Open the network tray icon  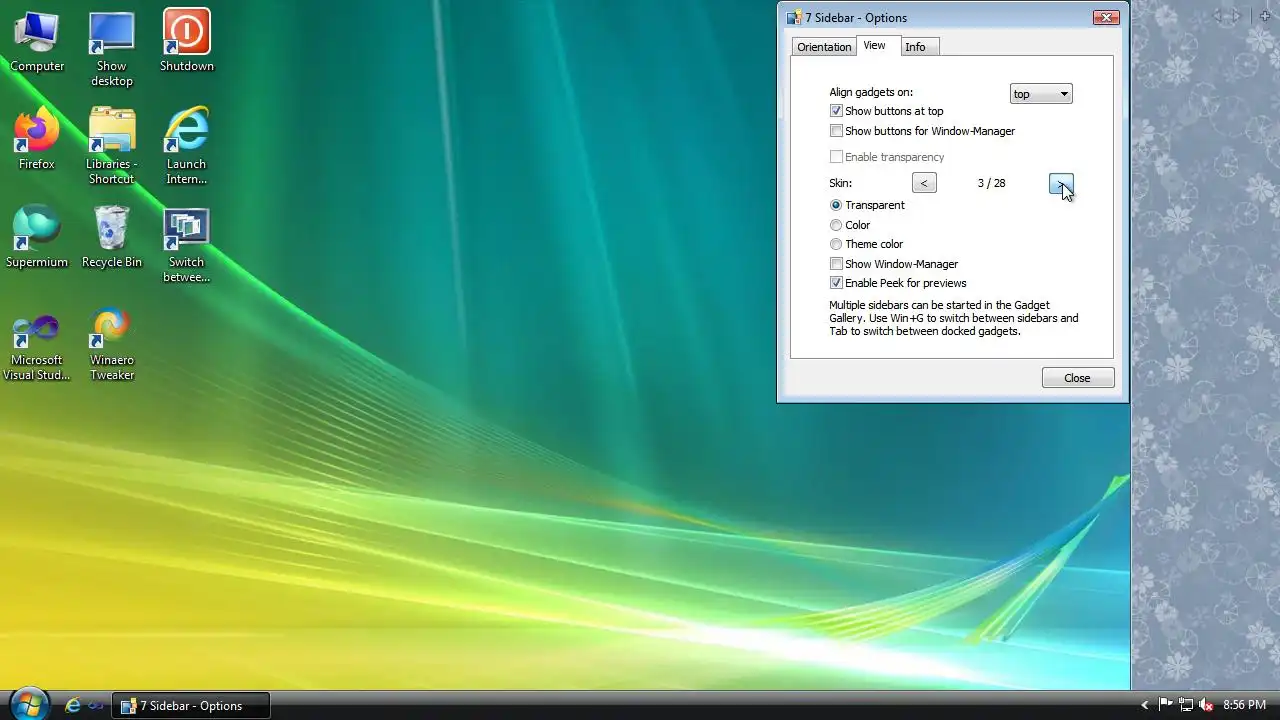point(1186,705)
